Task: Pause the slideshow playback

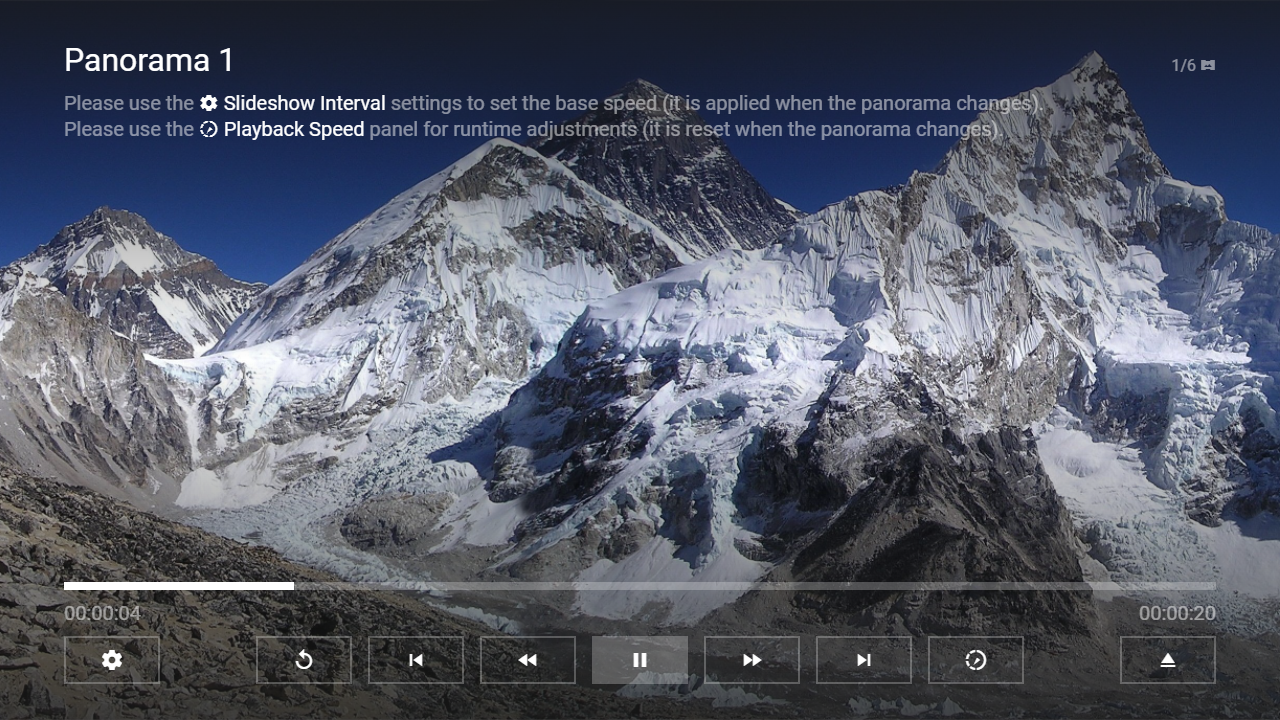Action: (x=640, y=660)
